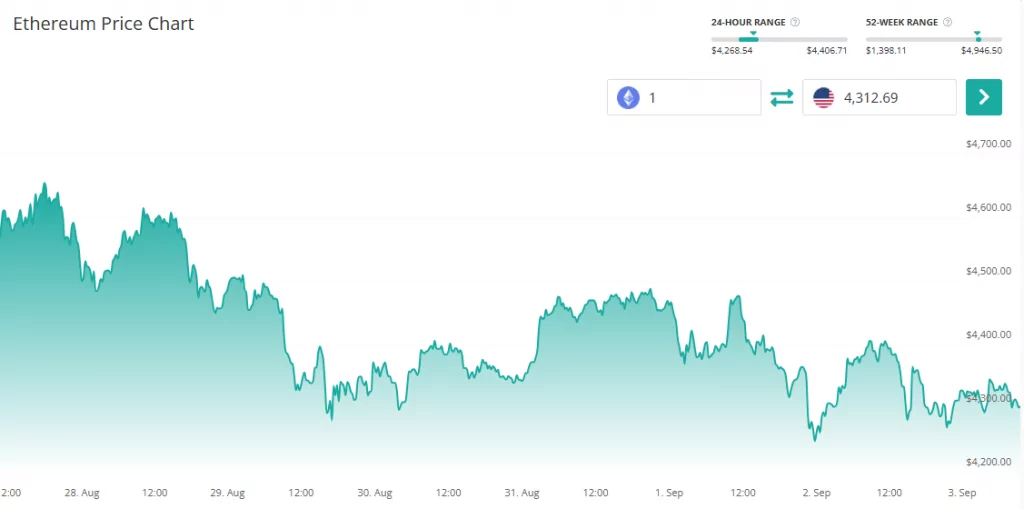
Task: Select the 1. Sep date marker
Action: (x=669, y=493)
